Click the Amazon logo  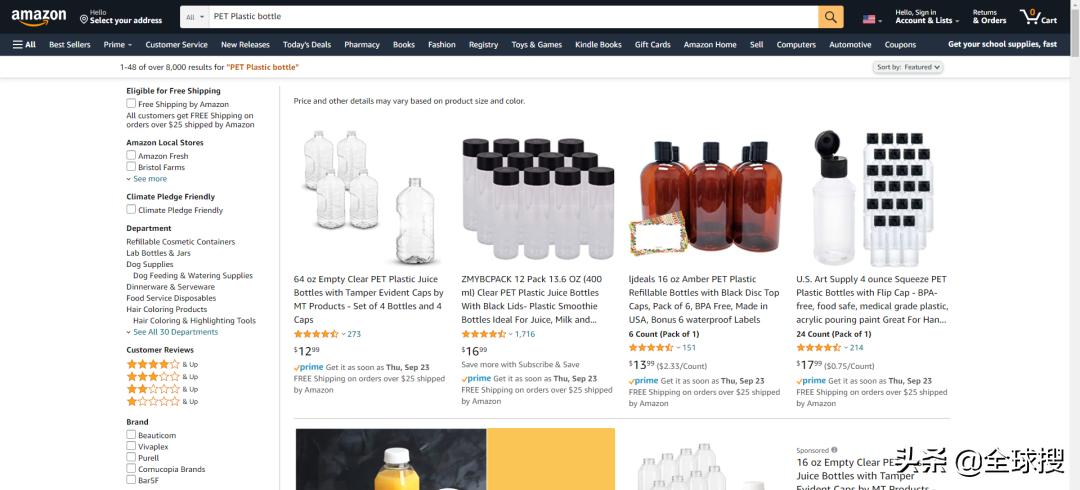click(39, 17)
